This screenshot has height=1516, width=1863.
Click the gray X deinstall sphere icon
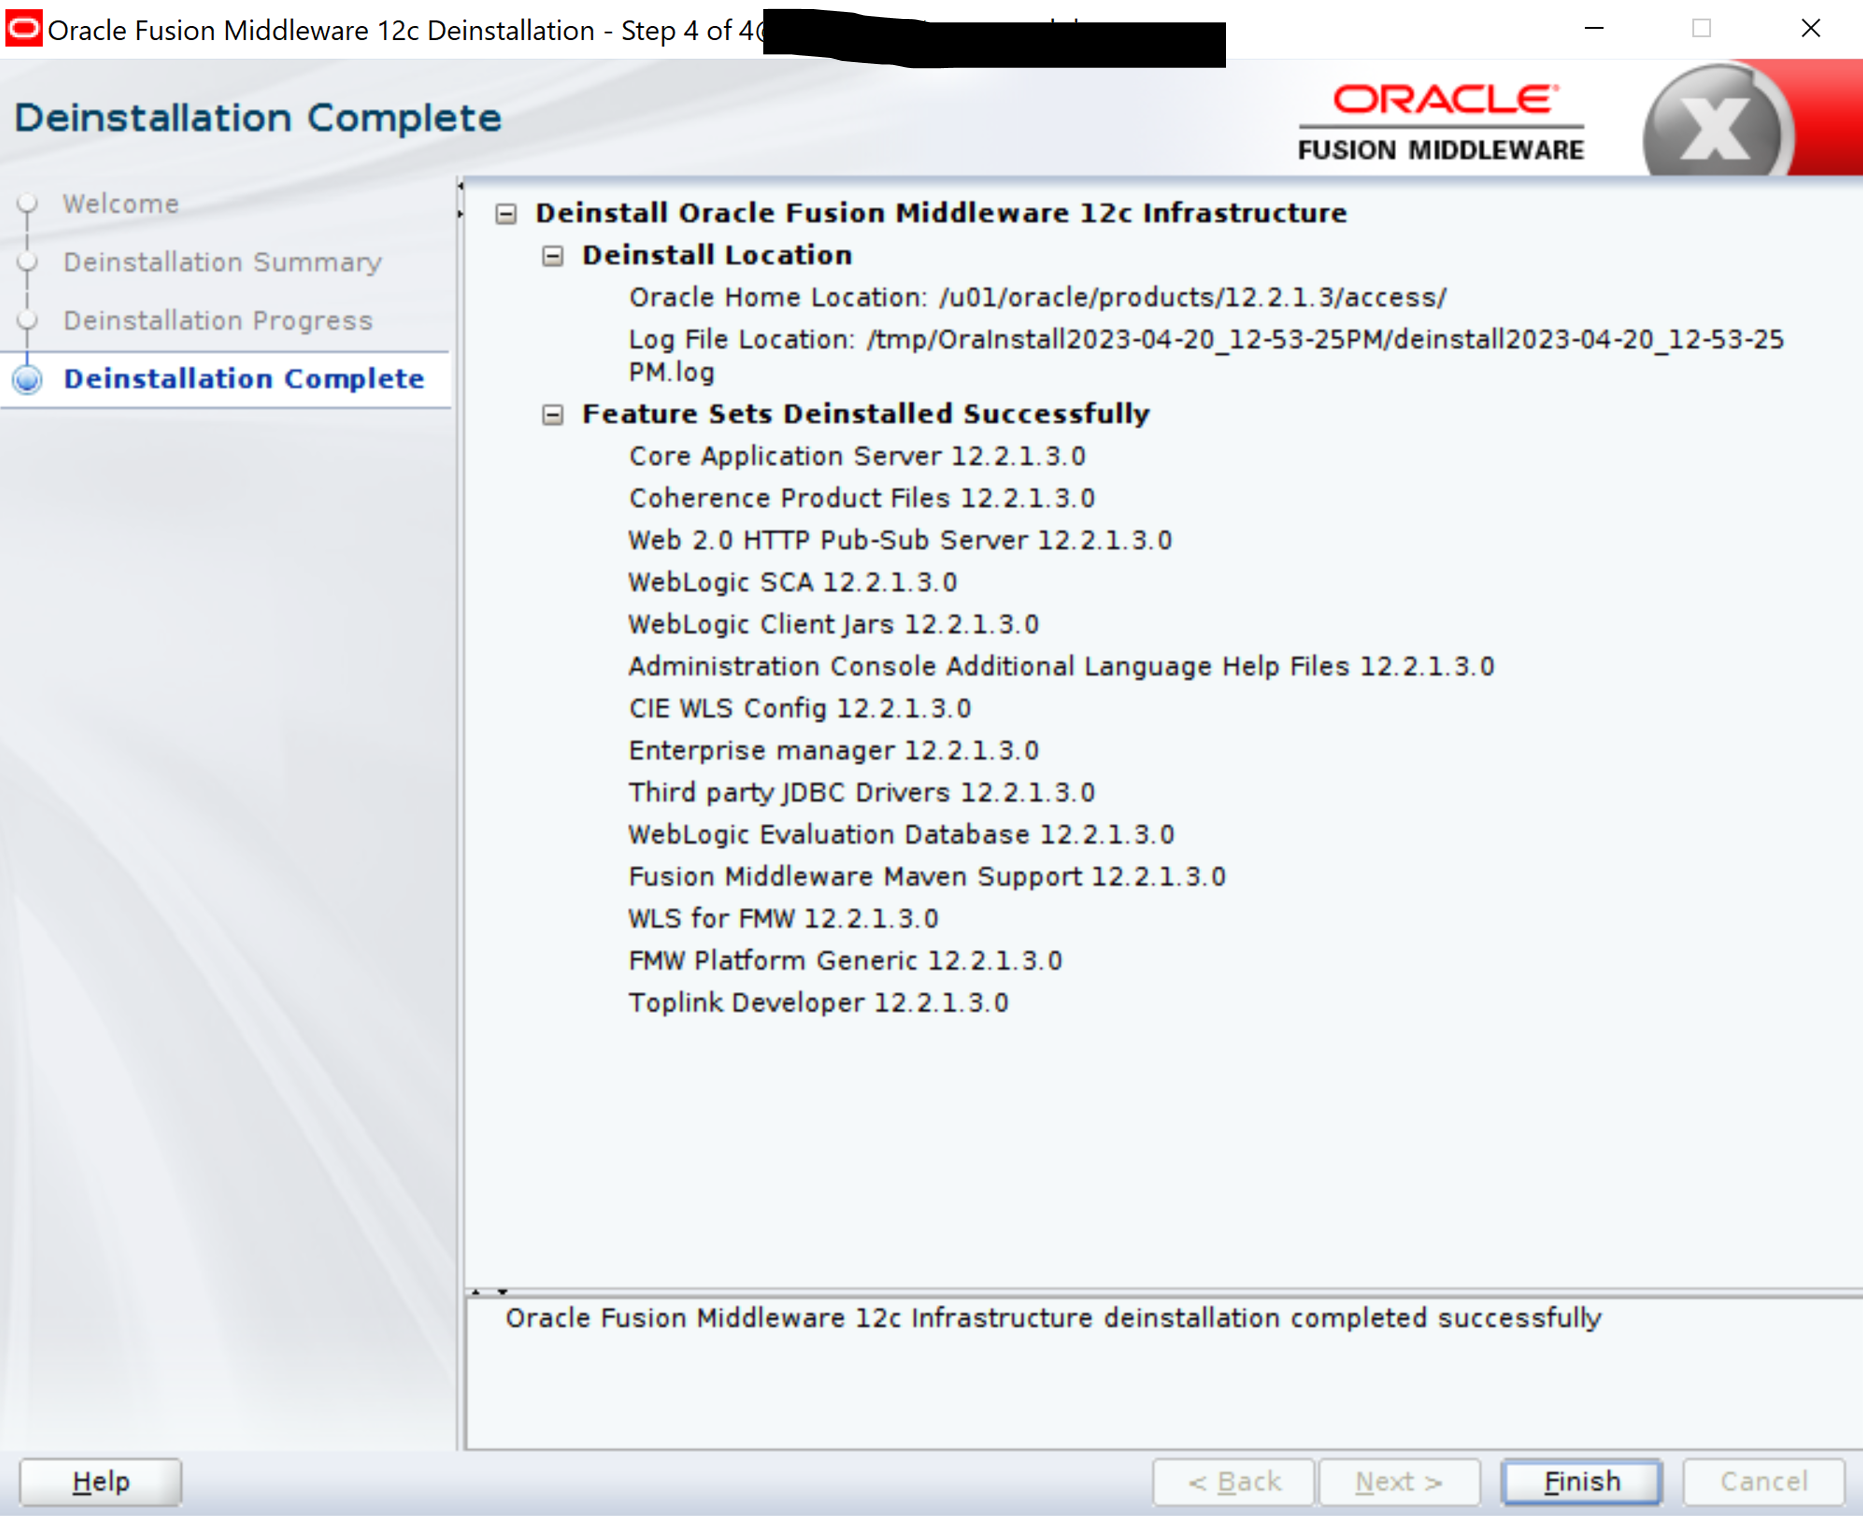coord(1714,126)
